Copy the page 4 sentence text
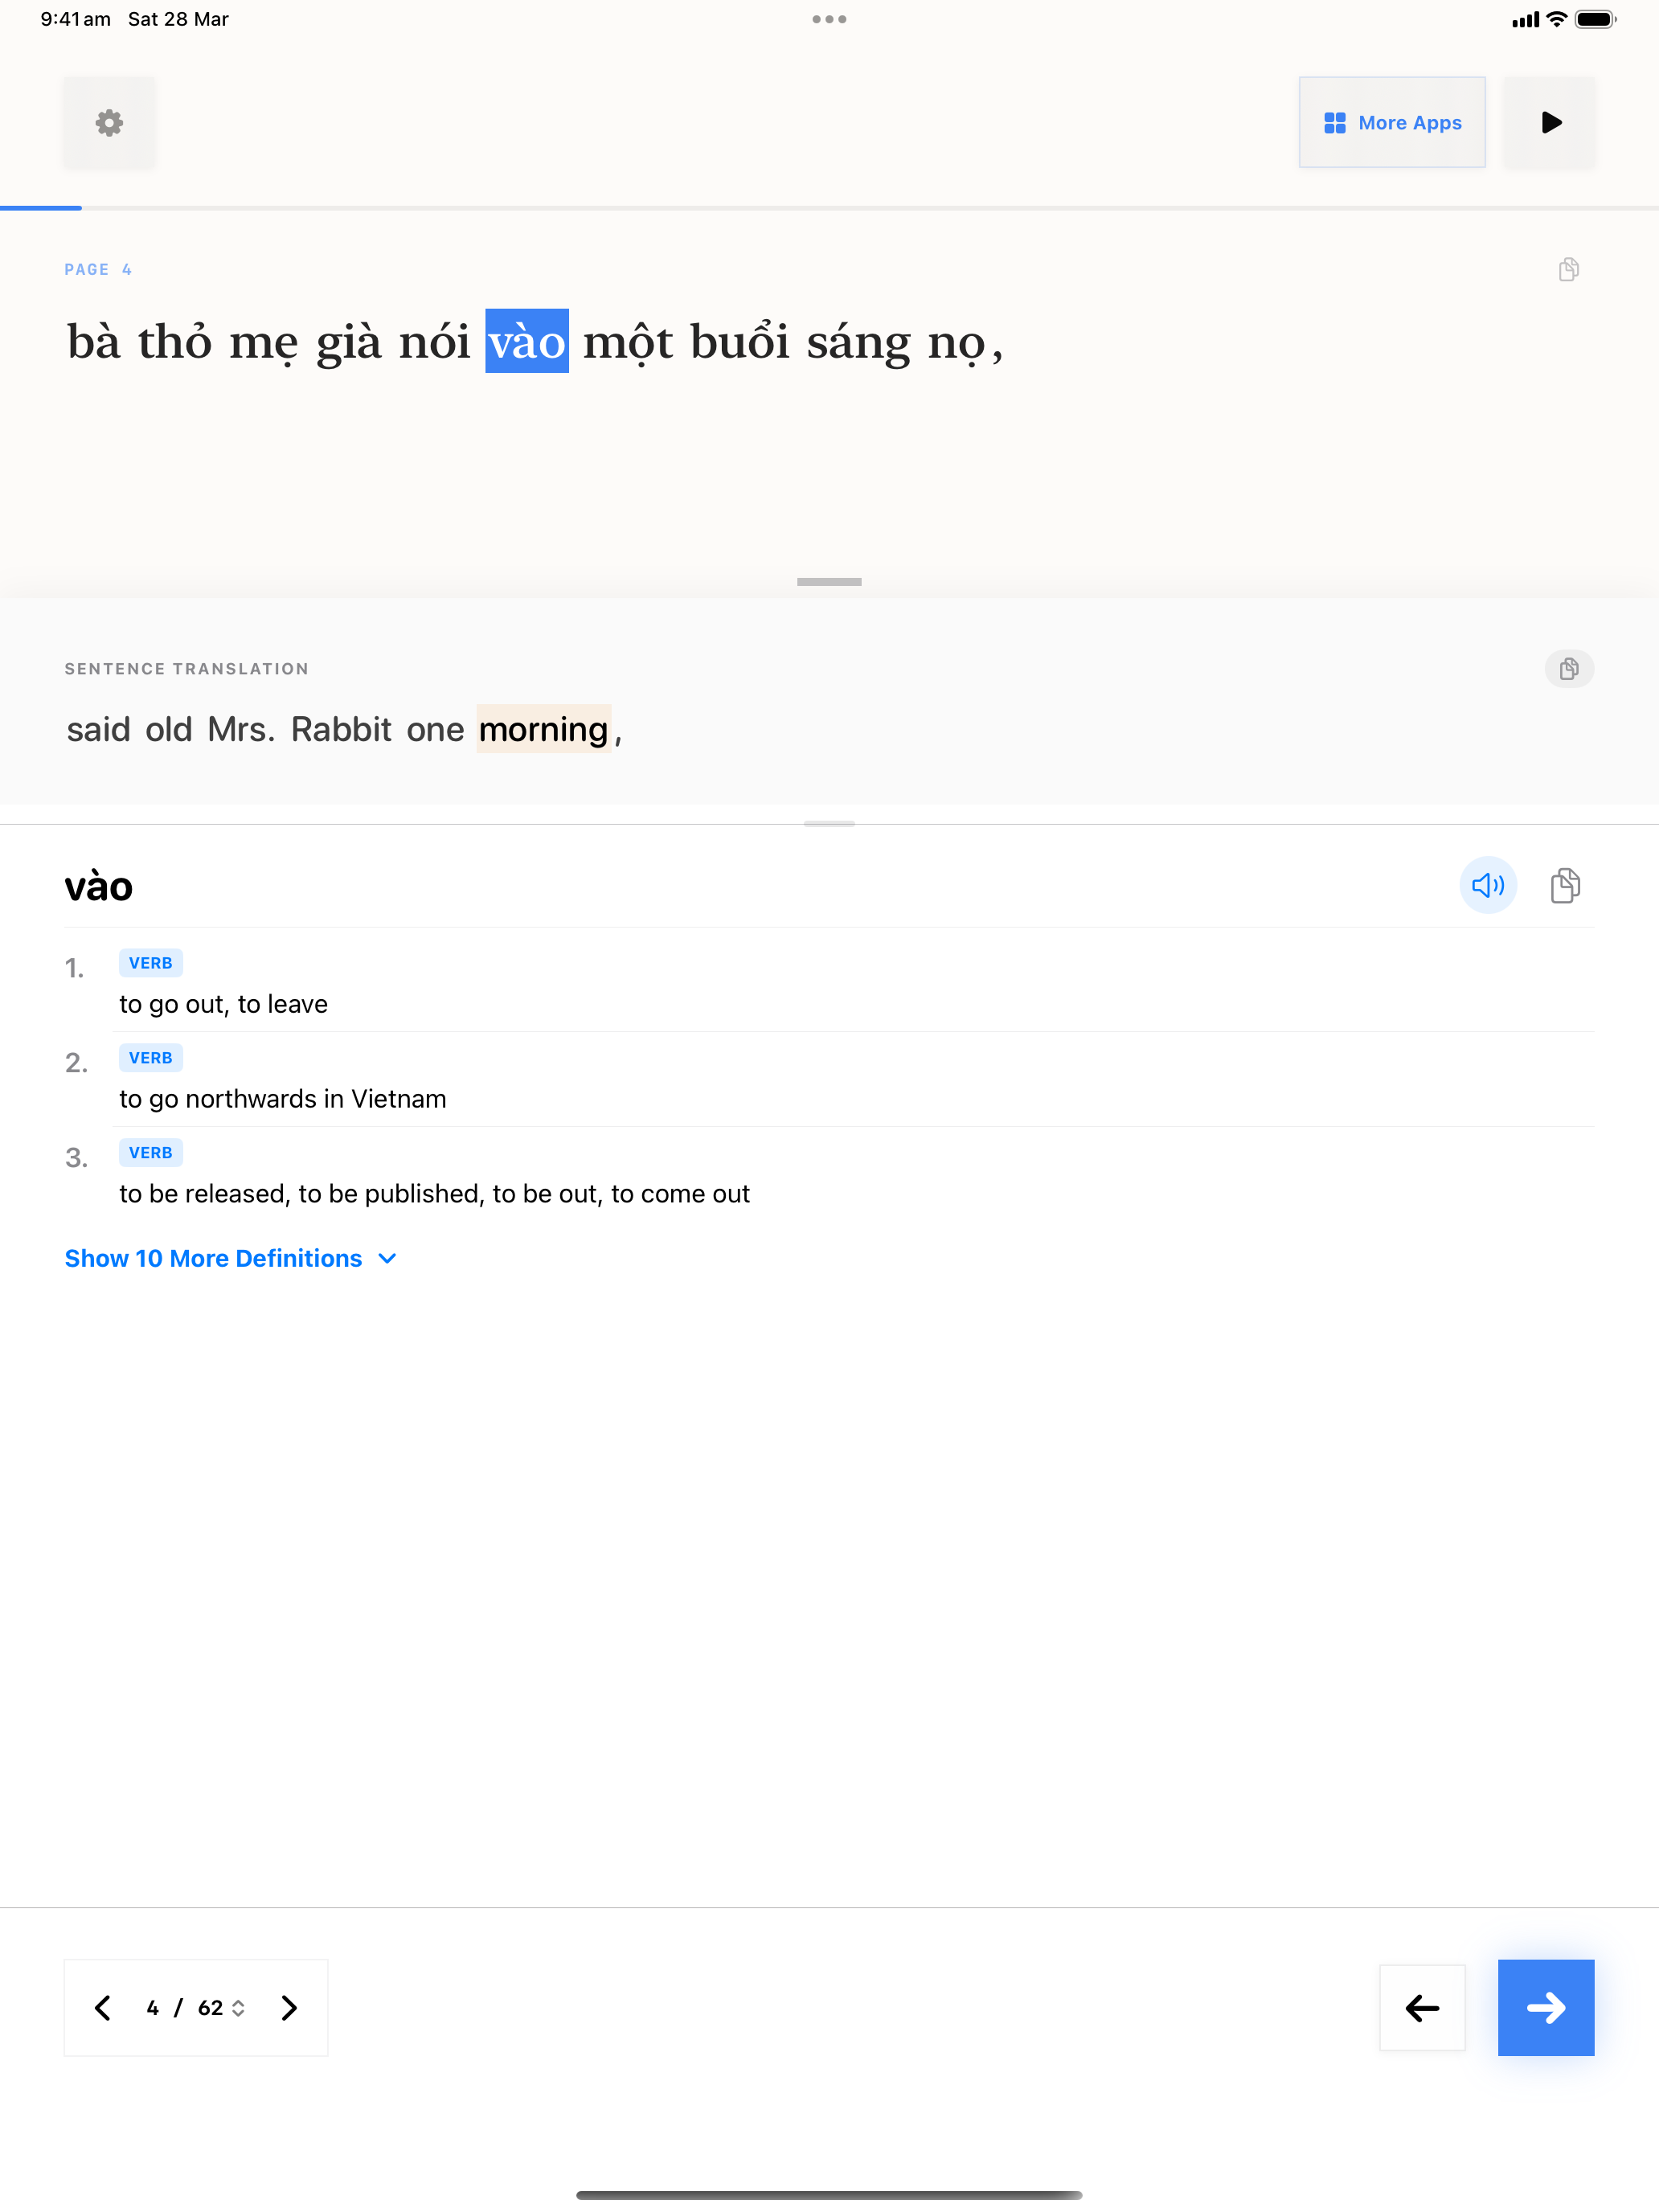 (x=1568, y=269)
